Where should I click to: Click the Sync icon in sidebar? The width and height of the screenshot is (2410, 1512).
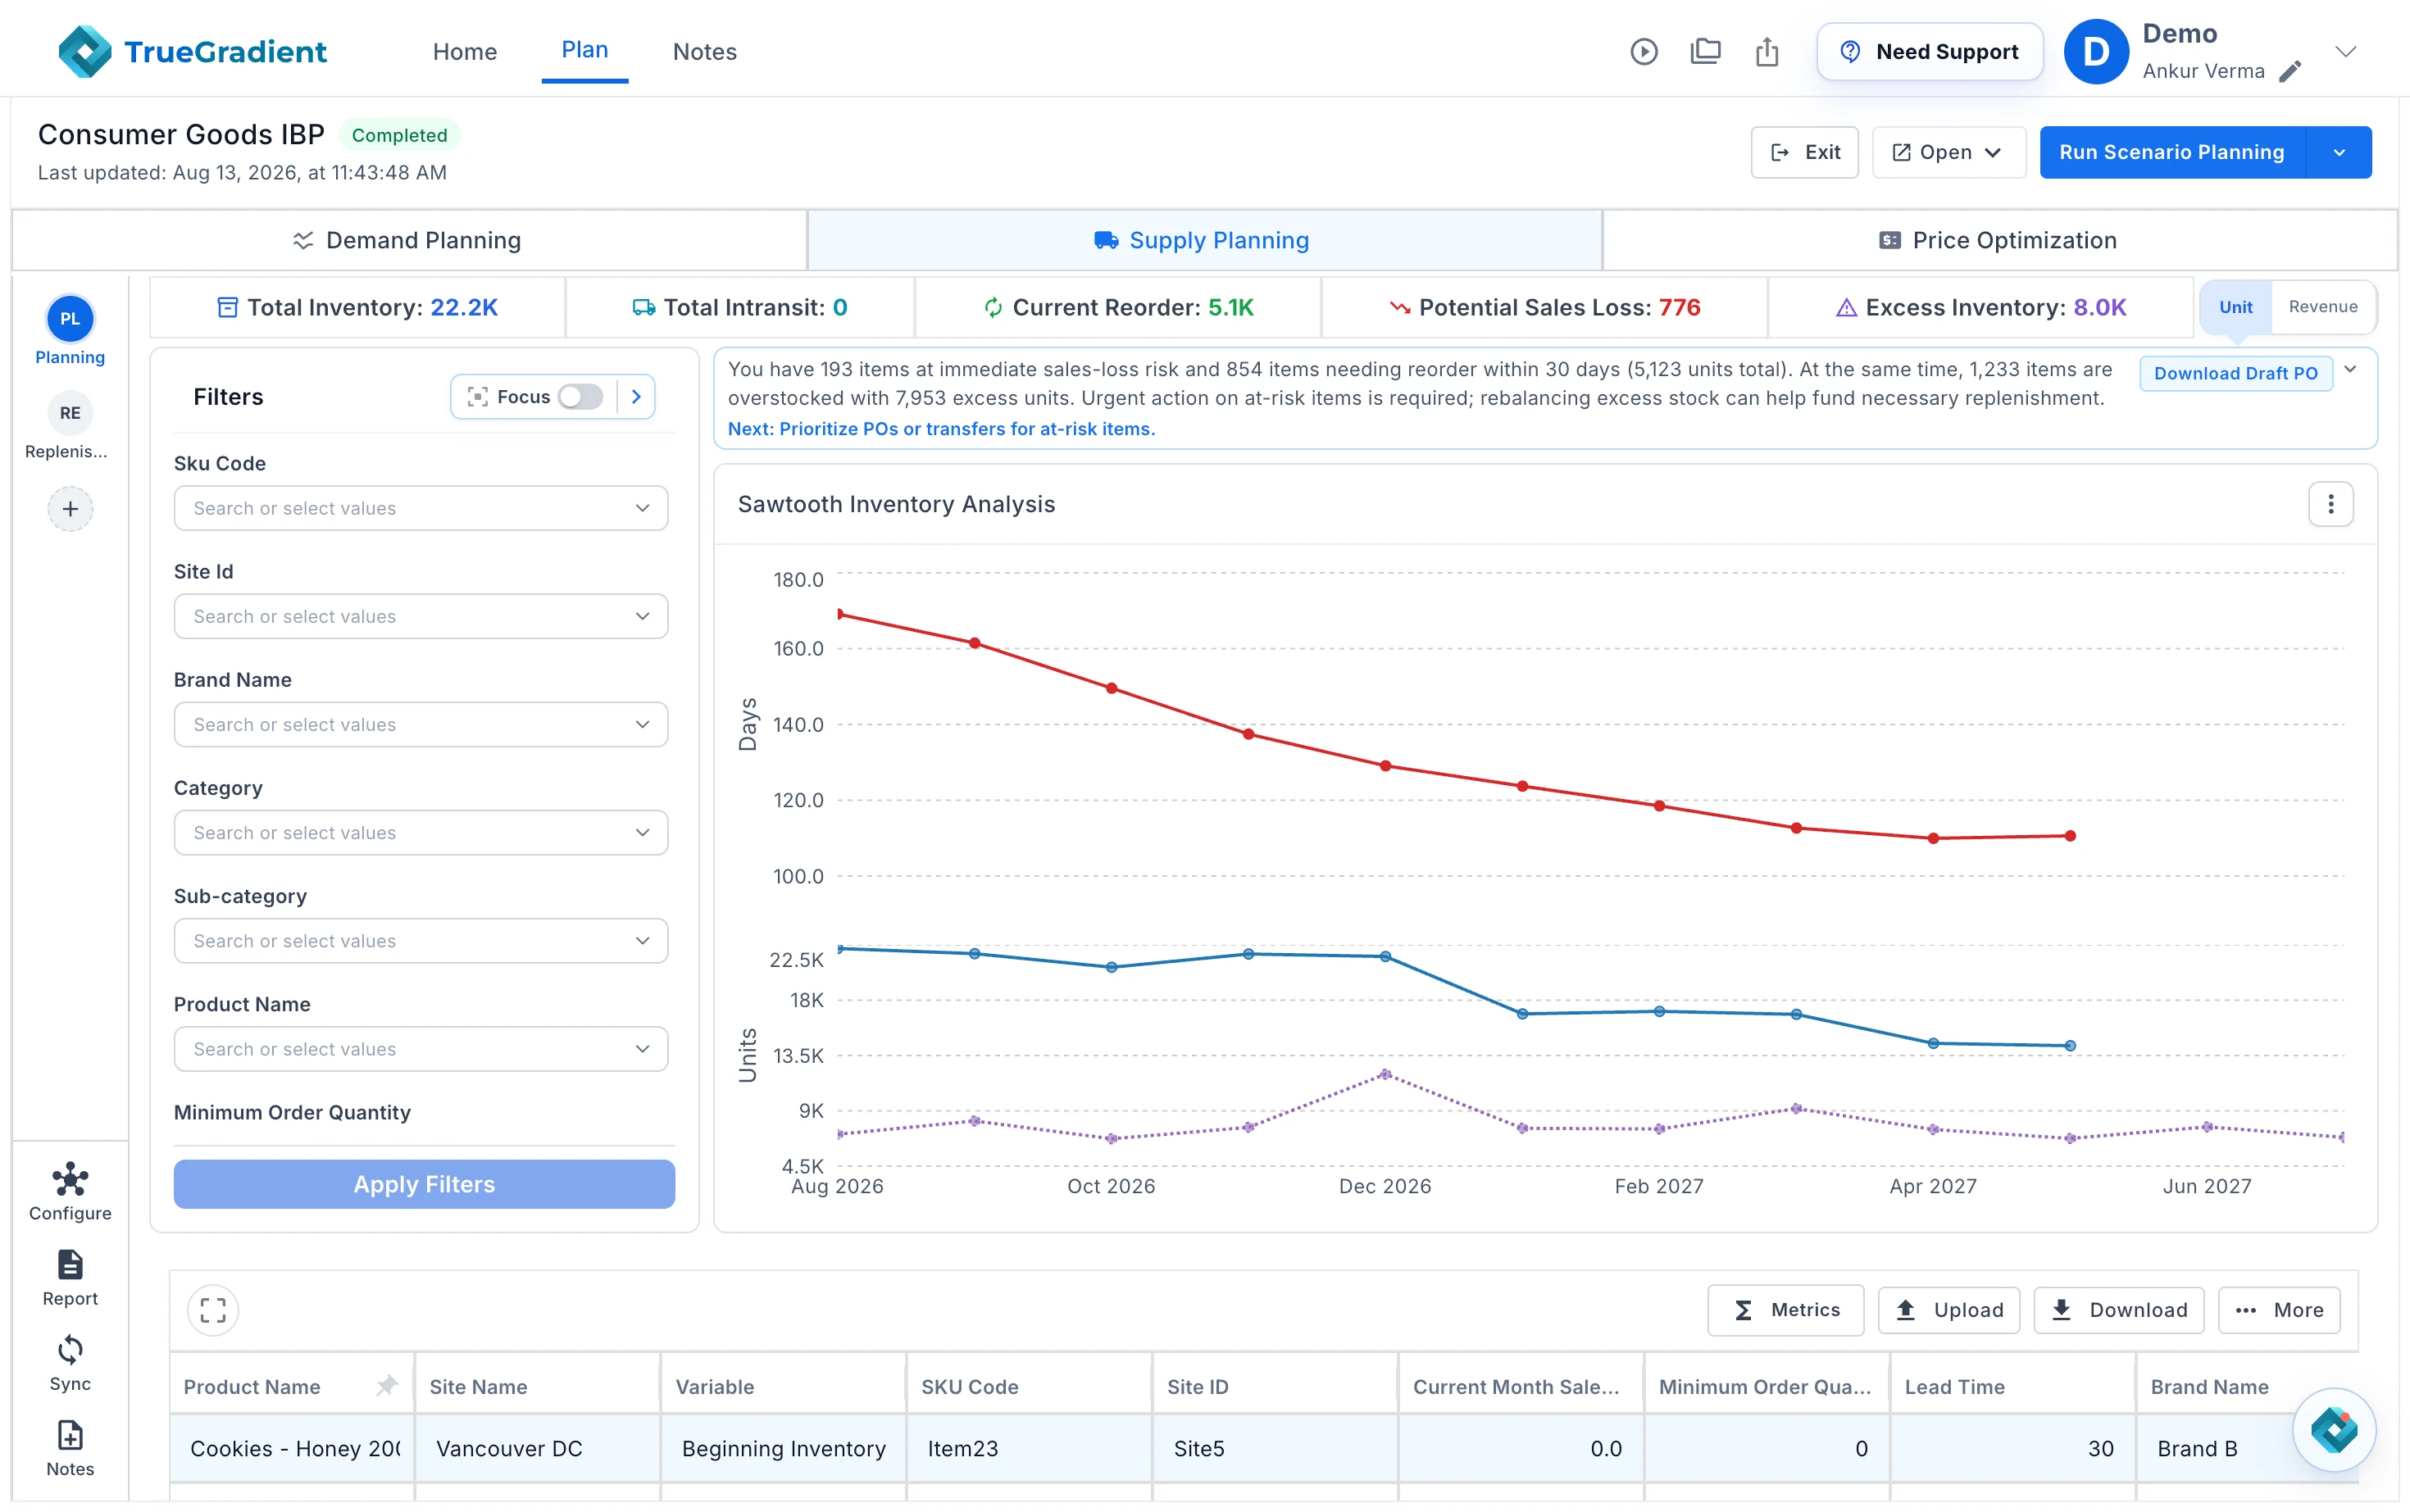tap(70, 1351)
